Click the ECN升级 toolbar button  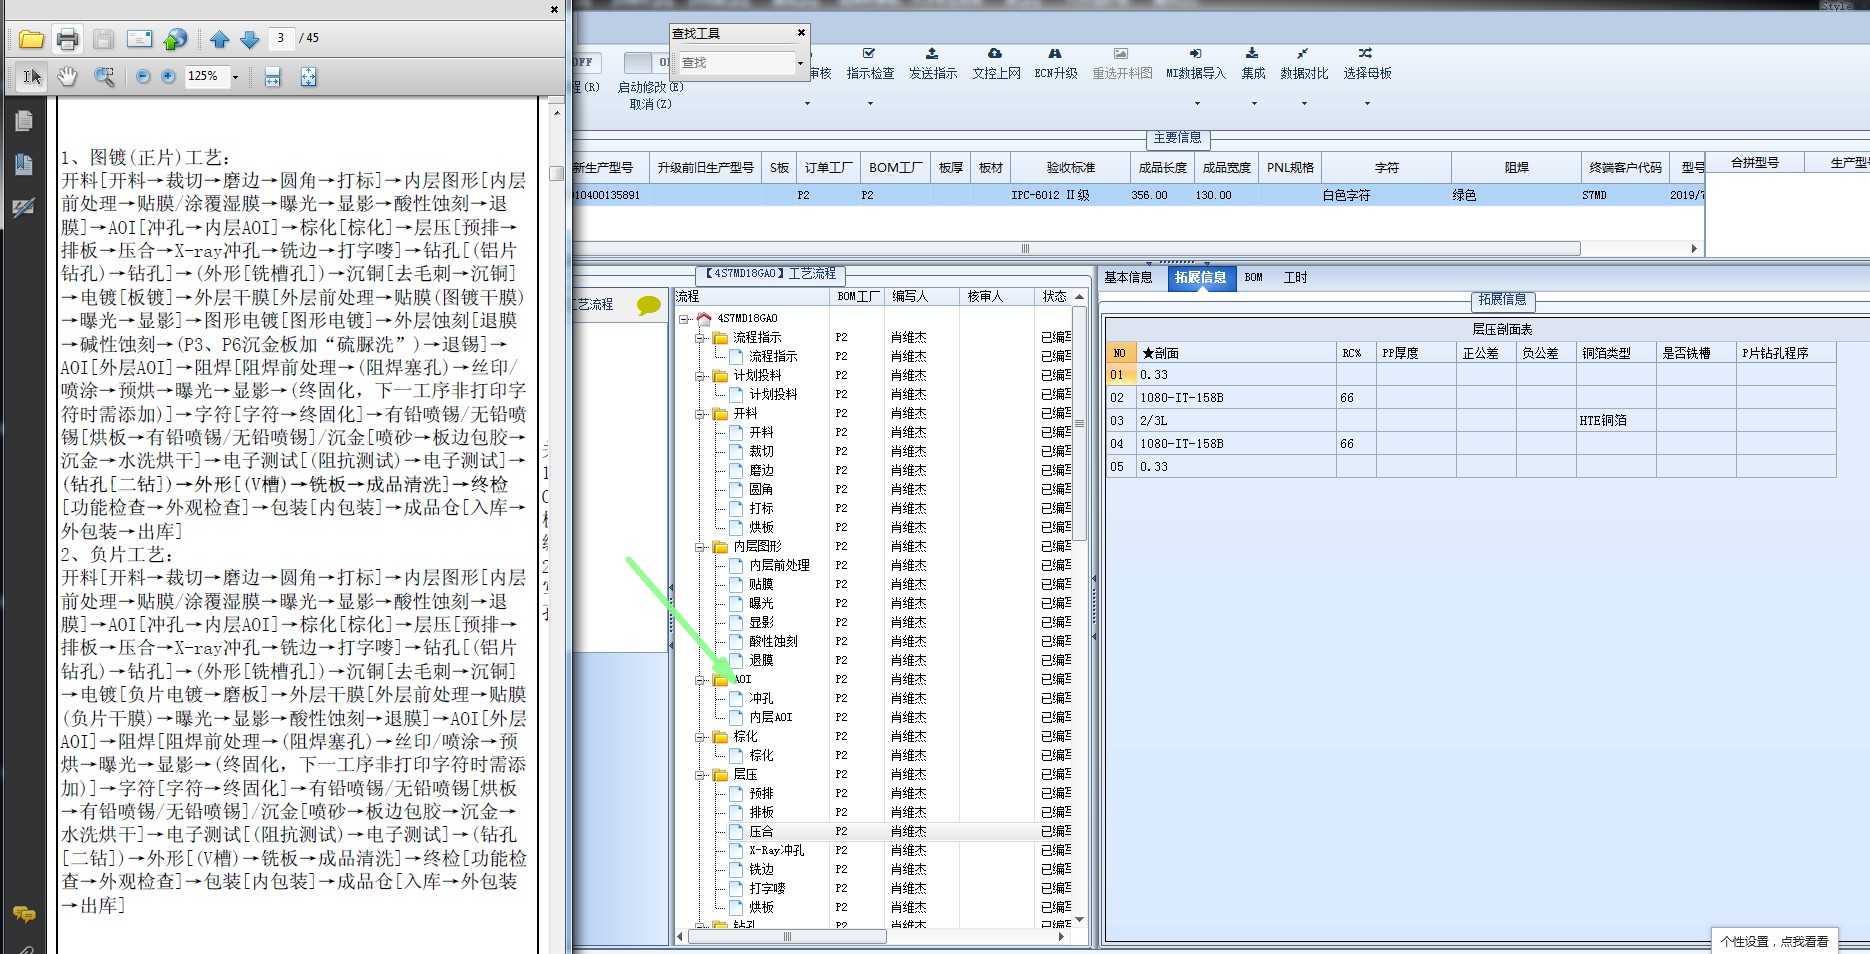point(1055,64)
